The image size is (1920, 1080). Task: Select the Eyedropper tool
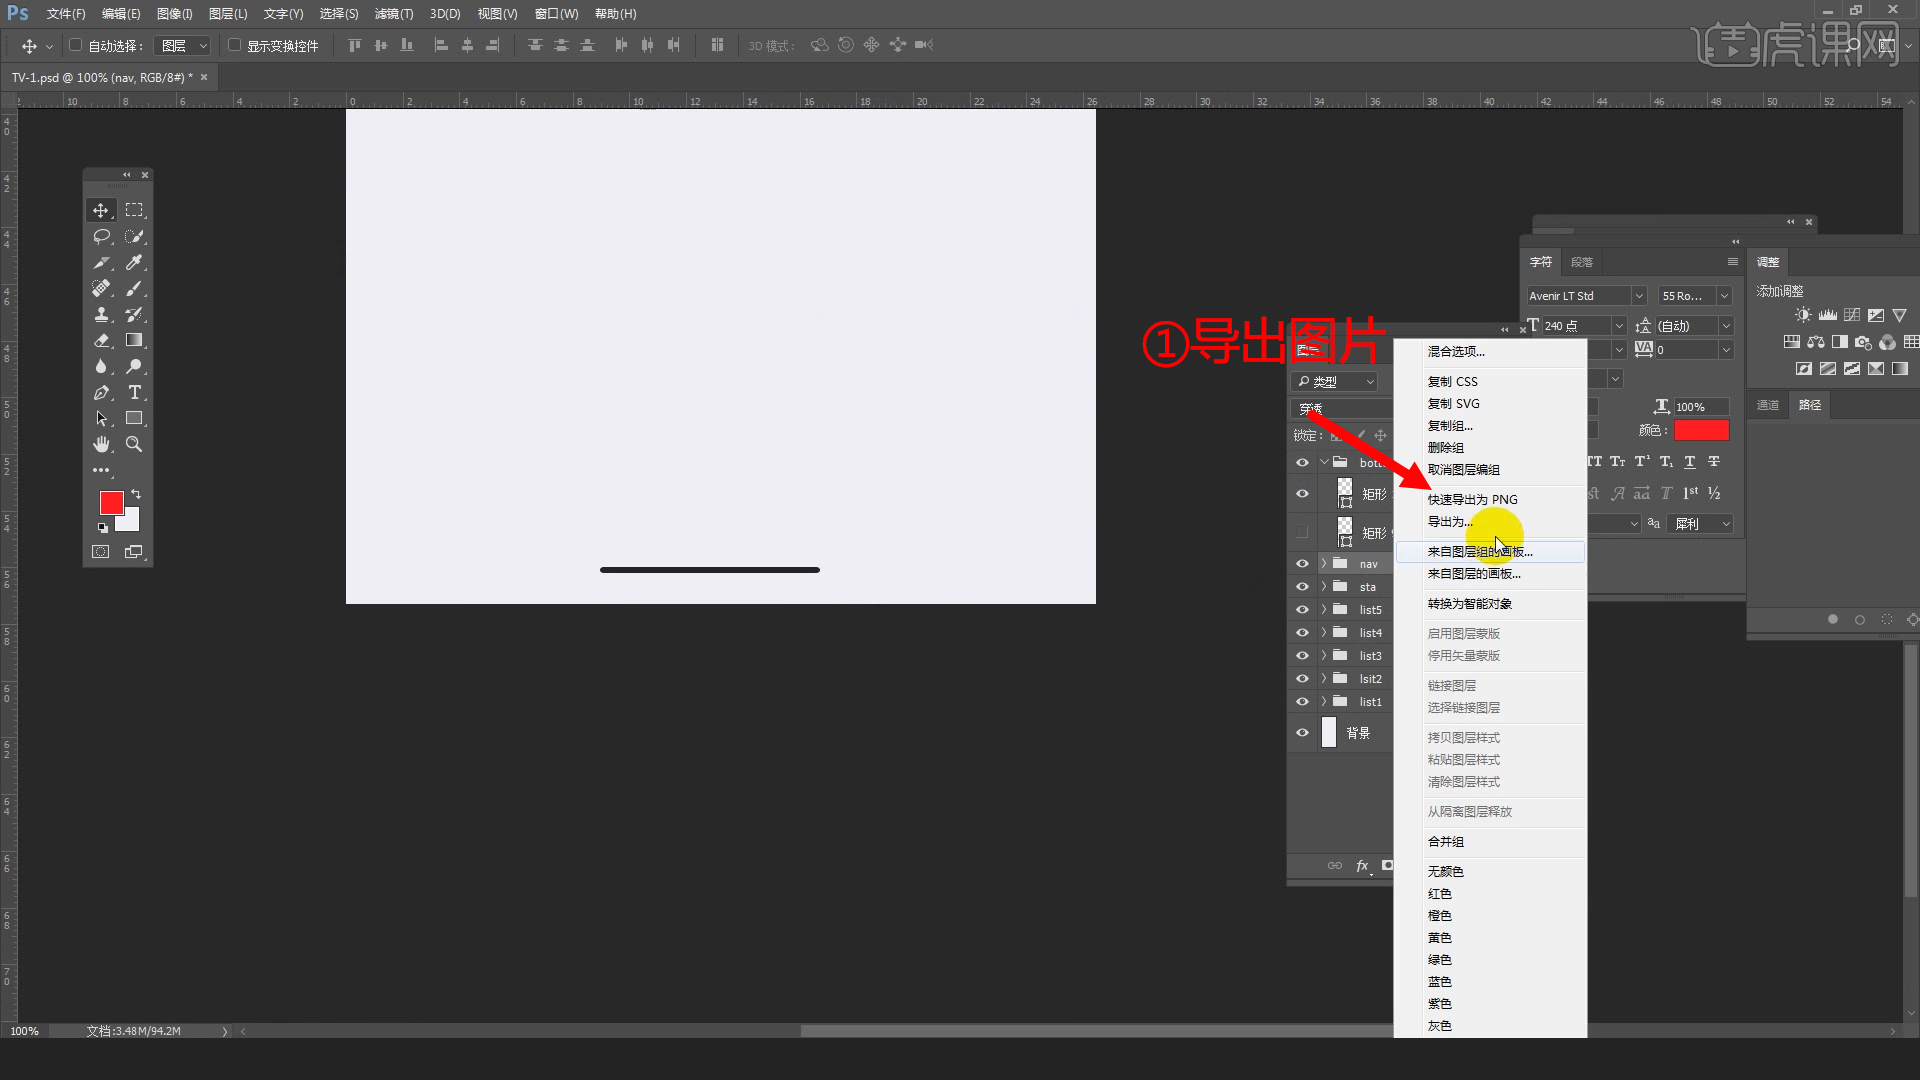(134, 262)
